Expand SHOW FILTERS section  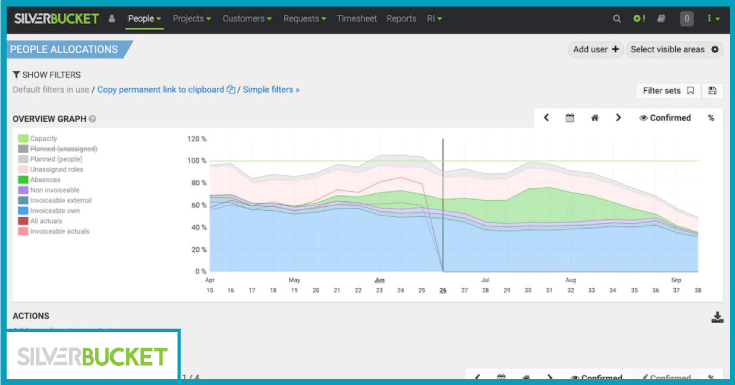47,75
